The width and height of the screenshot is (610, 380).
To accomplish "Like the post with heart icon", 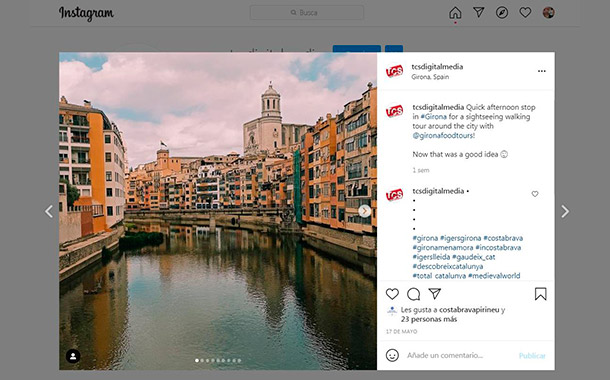I will tap(392, 294).
